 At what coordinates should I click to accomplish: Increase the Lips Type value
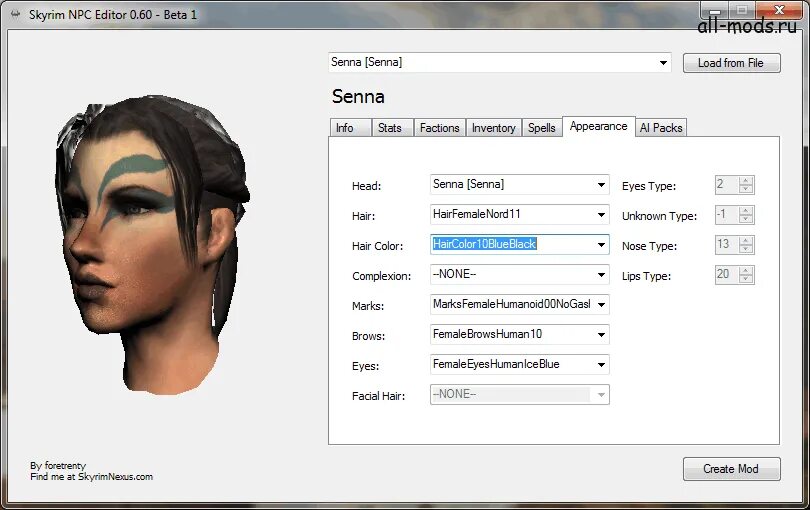click(745, 271)
